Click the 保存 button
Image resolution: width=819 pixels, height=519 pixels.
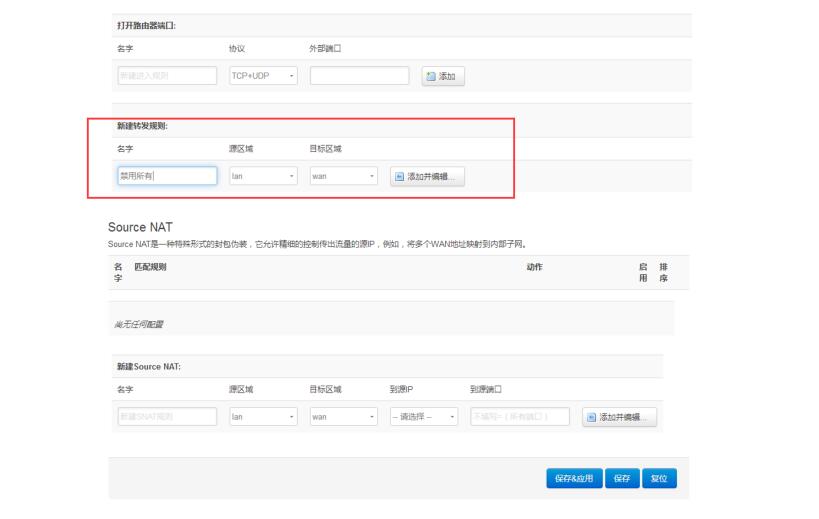(621, 479)
